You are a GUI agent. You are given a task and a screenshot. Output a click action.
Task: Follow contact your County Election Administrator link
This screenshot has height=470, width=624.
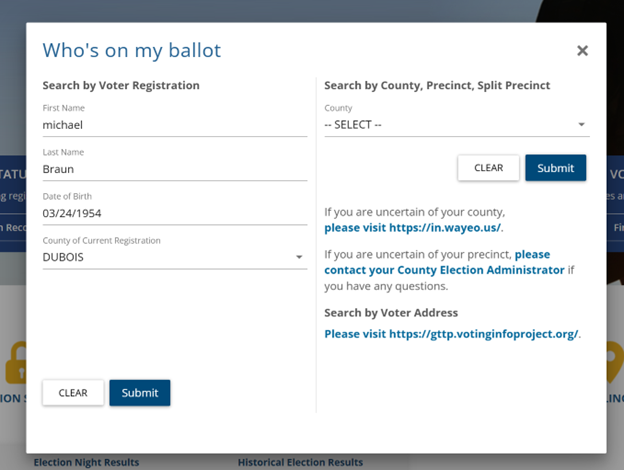[x=444, y=270]
